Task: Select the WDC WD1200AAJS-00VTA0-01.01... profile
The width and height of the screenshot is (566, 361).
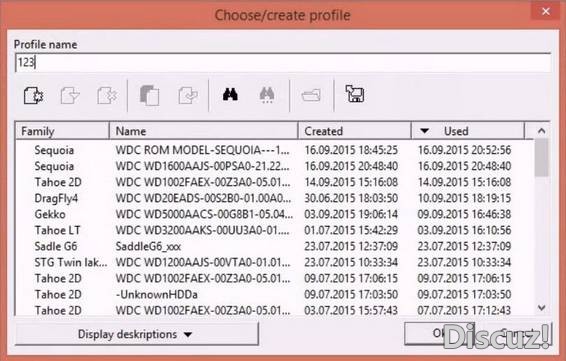Action: coord(203,262)
